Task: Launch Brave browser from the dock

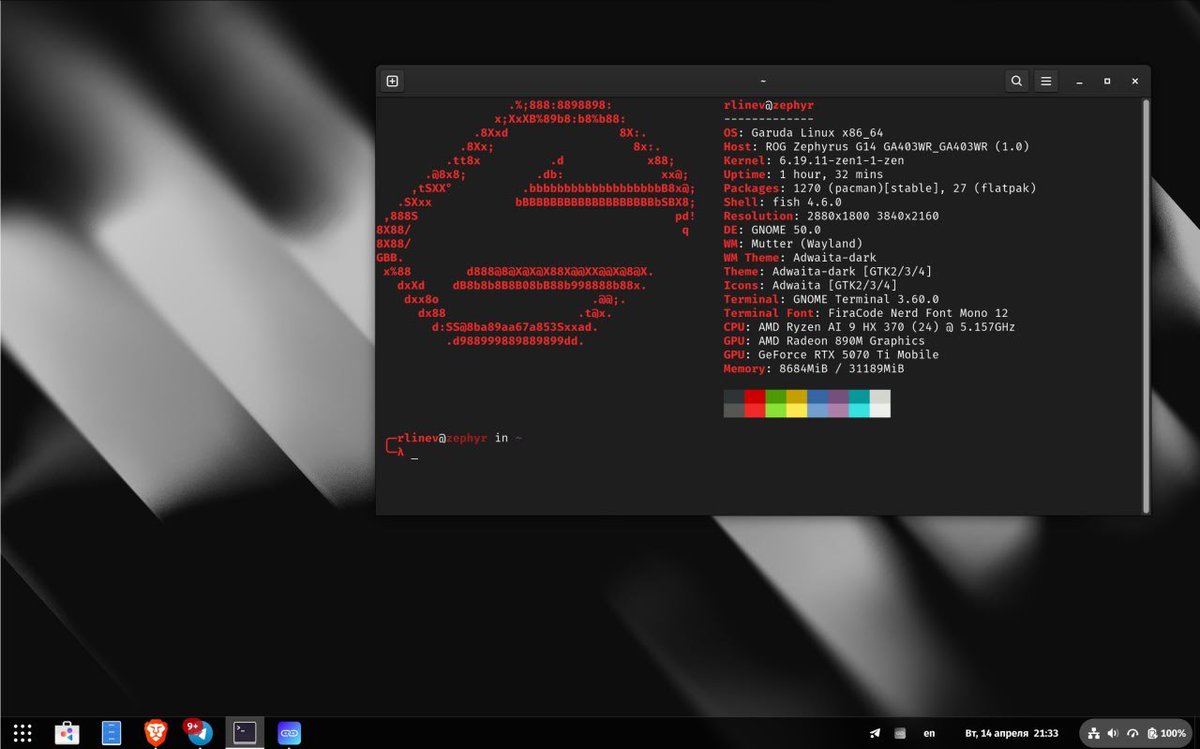Action: click(155, 733)
